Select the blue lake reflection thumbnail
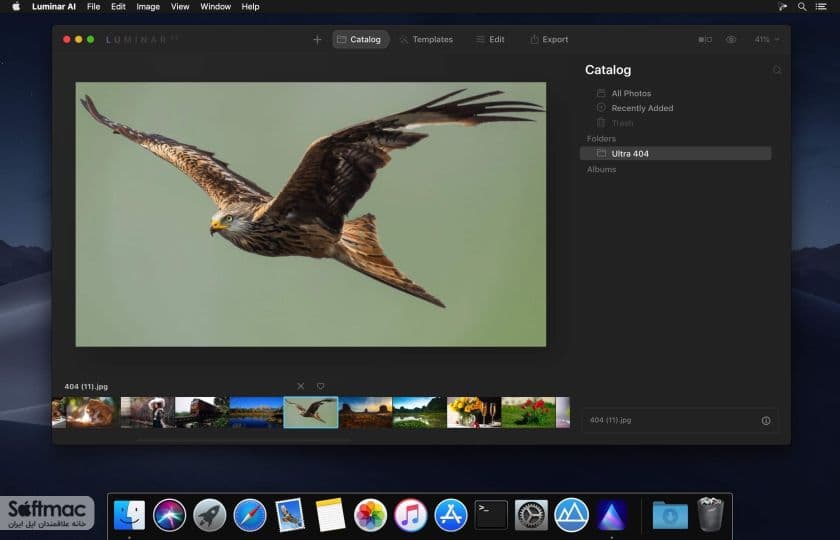This screenshot has height=540, width=840. [256, 412]
